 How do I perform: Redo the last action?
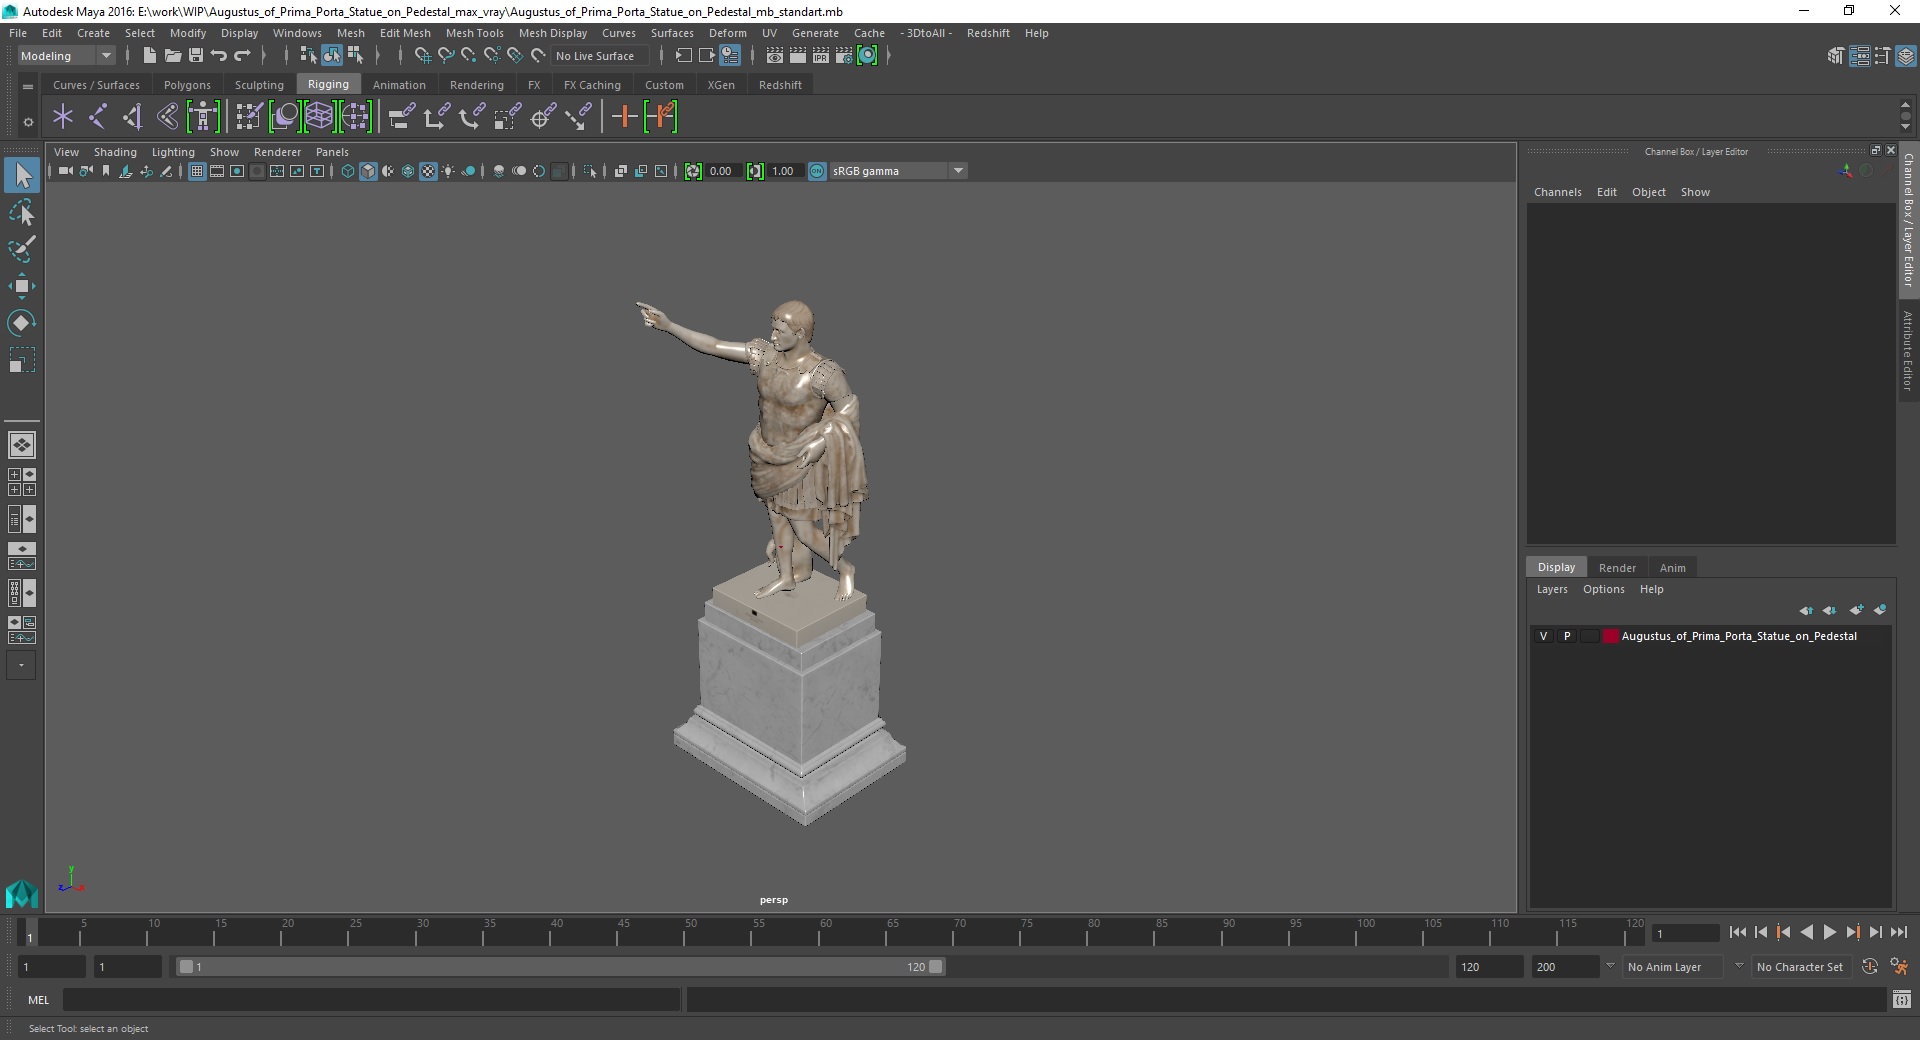click(x=242, y=56)
